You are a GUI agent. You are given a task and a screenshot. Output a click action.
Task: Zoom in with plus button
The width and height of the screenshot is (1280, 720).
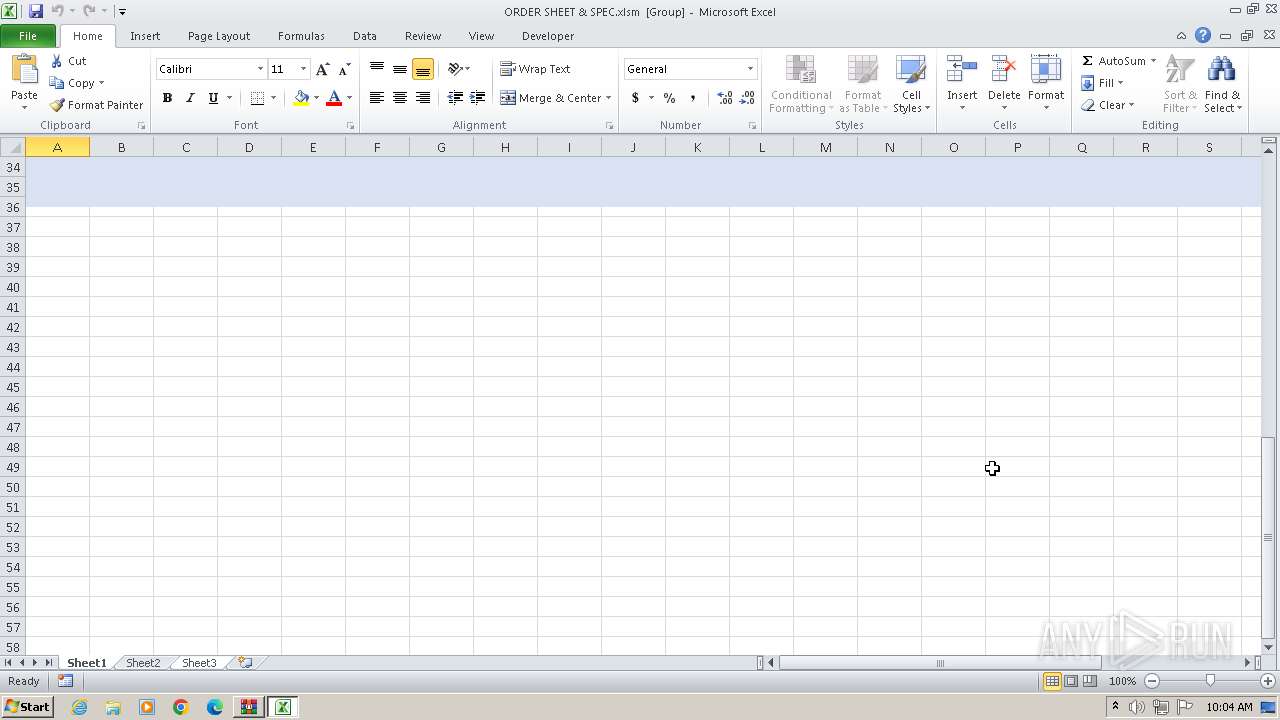point(1267,681)
